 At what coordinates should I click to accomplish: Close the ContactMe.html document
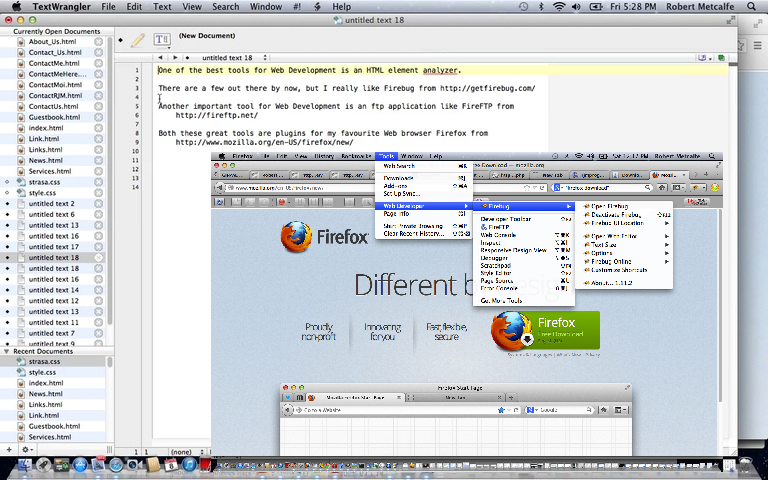pos(98,63)
